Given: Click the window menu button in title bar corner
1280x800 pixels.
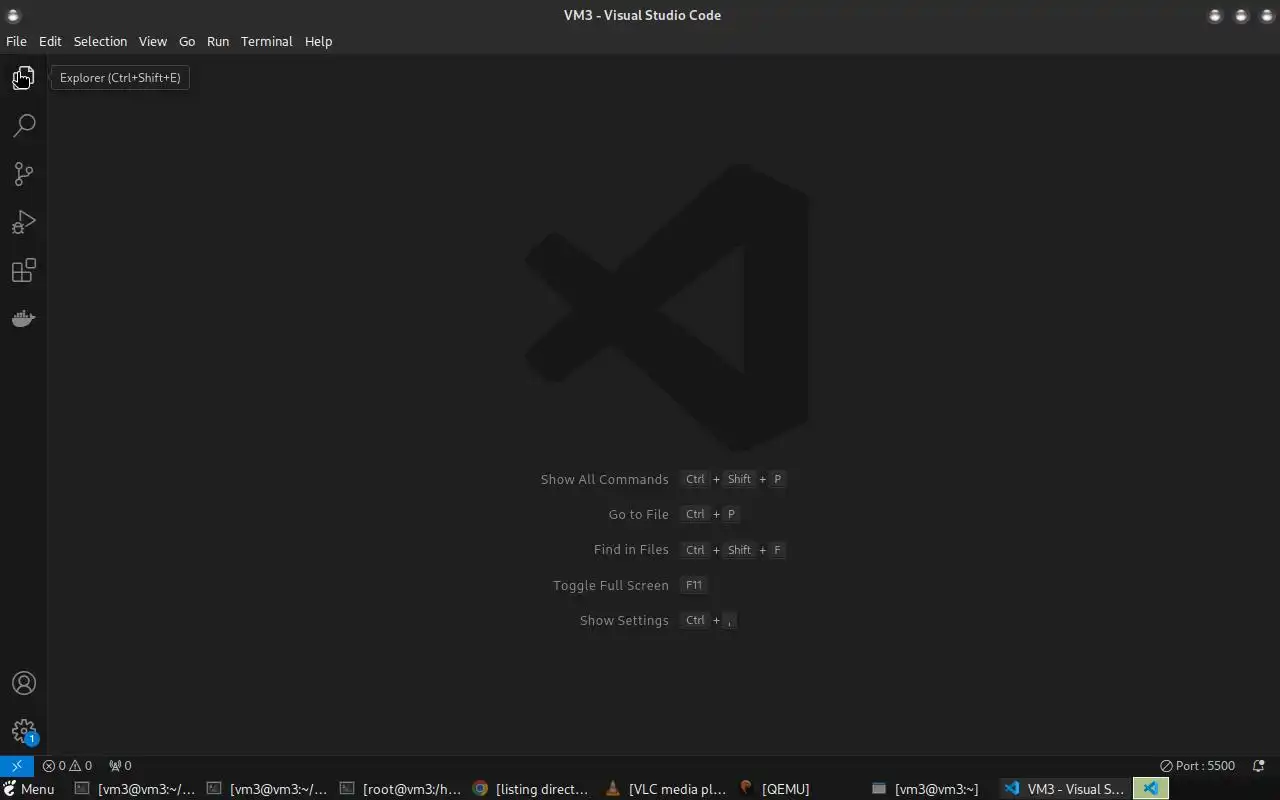Looking at the screenshot, I should [13, 15].
